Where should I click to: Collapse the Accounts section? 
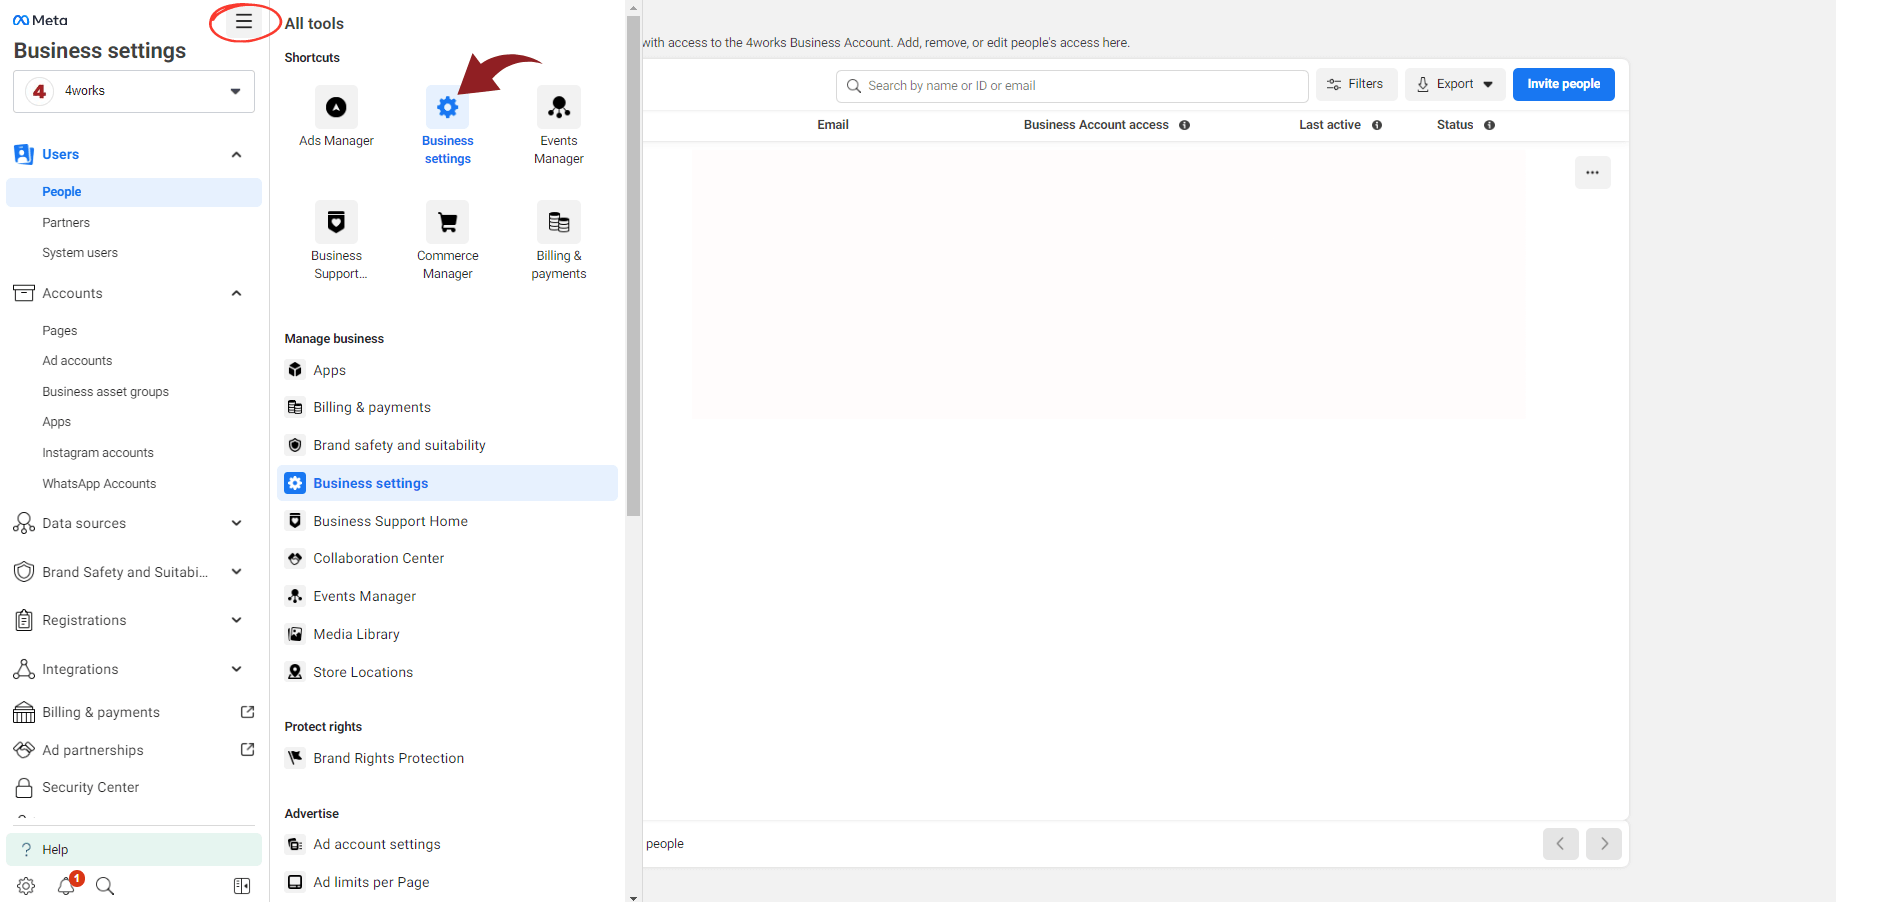[x=236, y=293]
